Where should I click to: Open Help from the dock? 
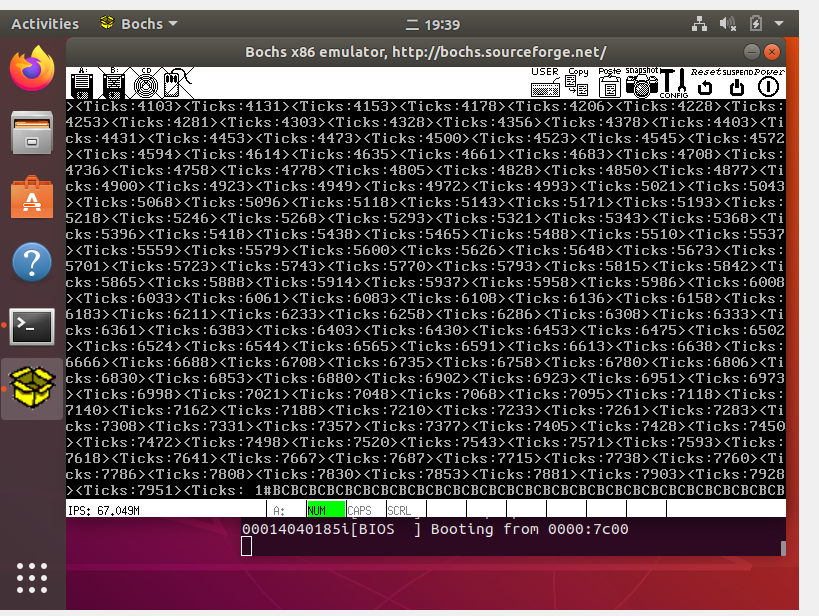(x=32, y=262)
